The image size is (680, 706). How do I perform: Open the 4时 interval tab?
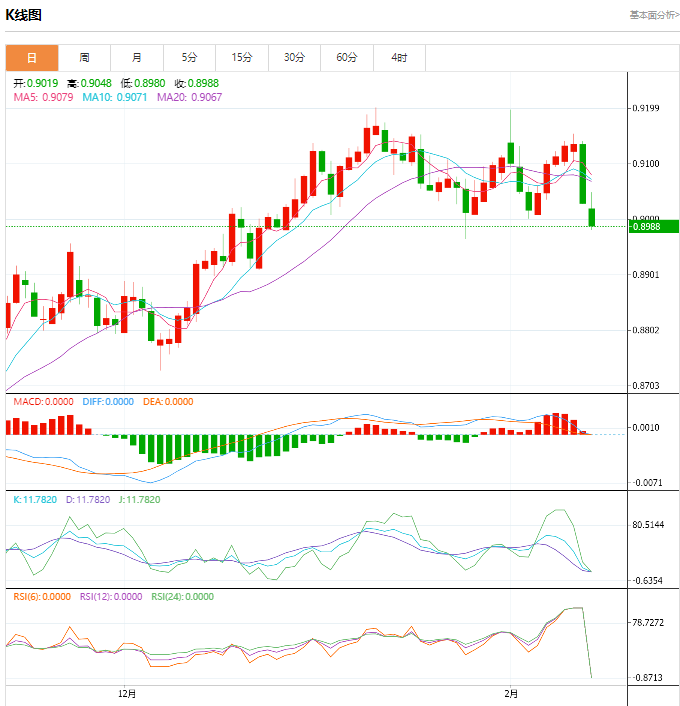[399, 58]
